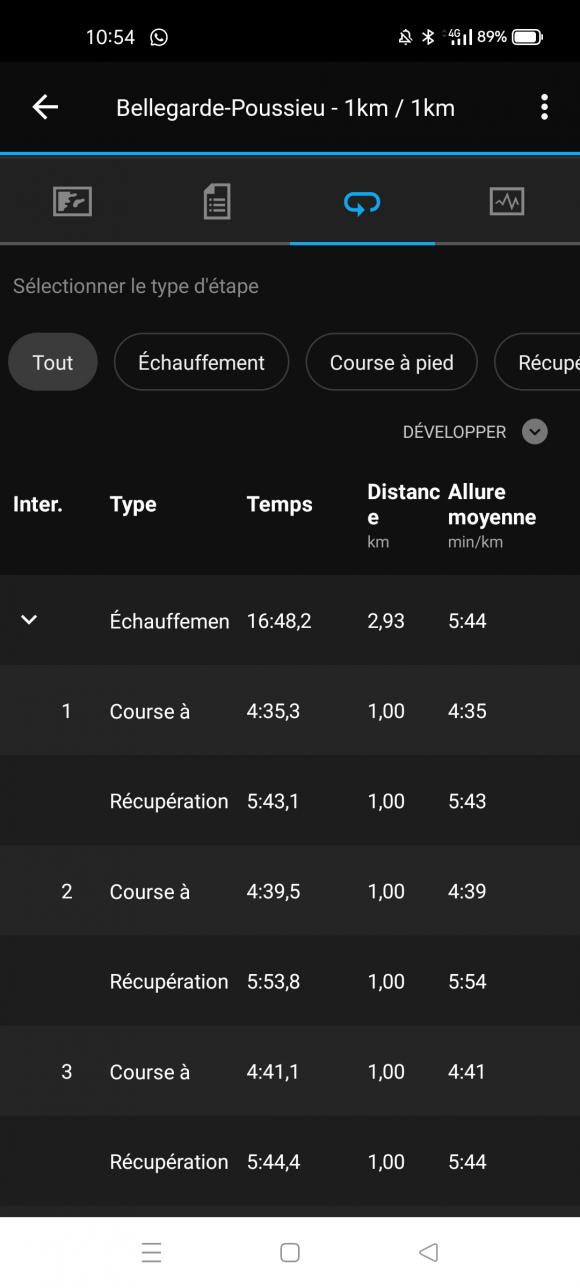Open the charts graph tab icon
The width and height of the screenshot is (580, 1288).
(507, 202)
